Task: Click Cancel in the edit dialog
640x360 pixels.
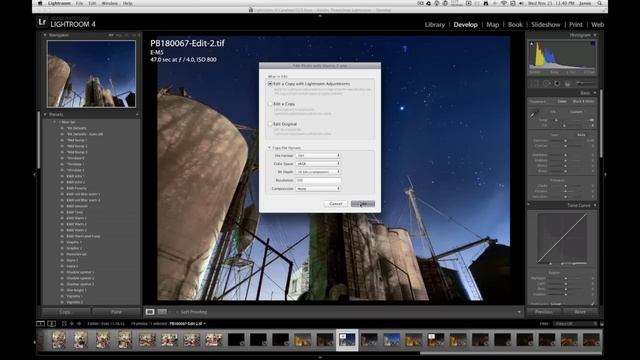Action: (x=336, y=204)
